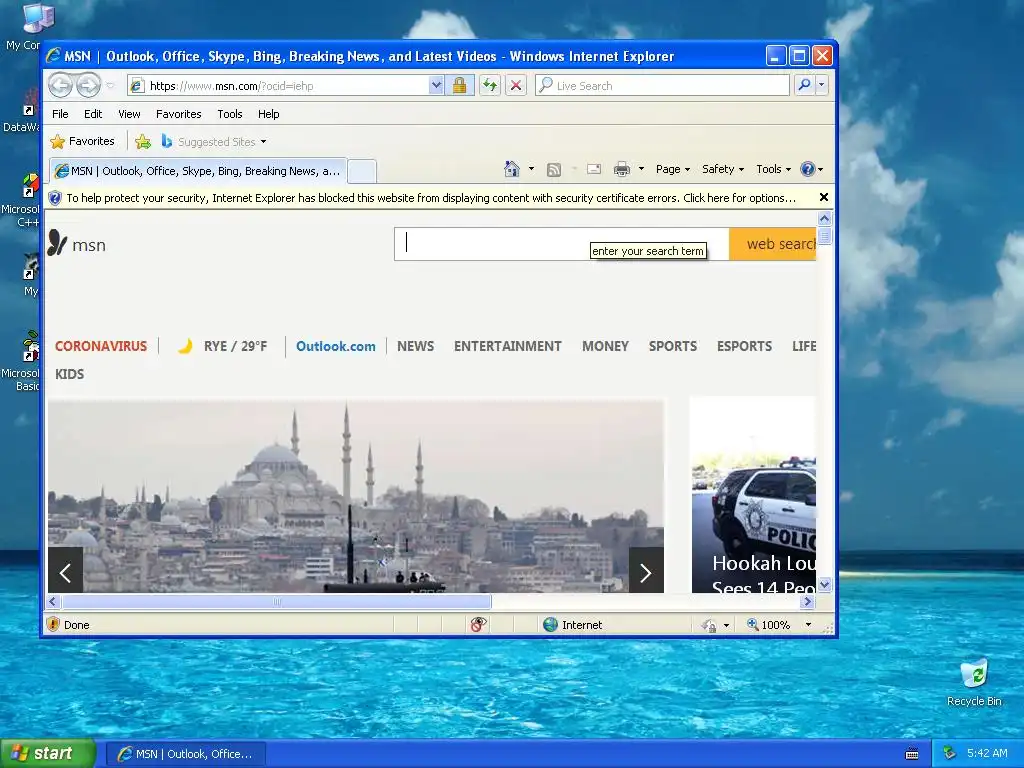Click the MSN taskbar button
Screen dimensions: 1024x768
(186, 754)
